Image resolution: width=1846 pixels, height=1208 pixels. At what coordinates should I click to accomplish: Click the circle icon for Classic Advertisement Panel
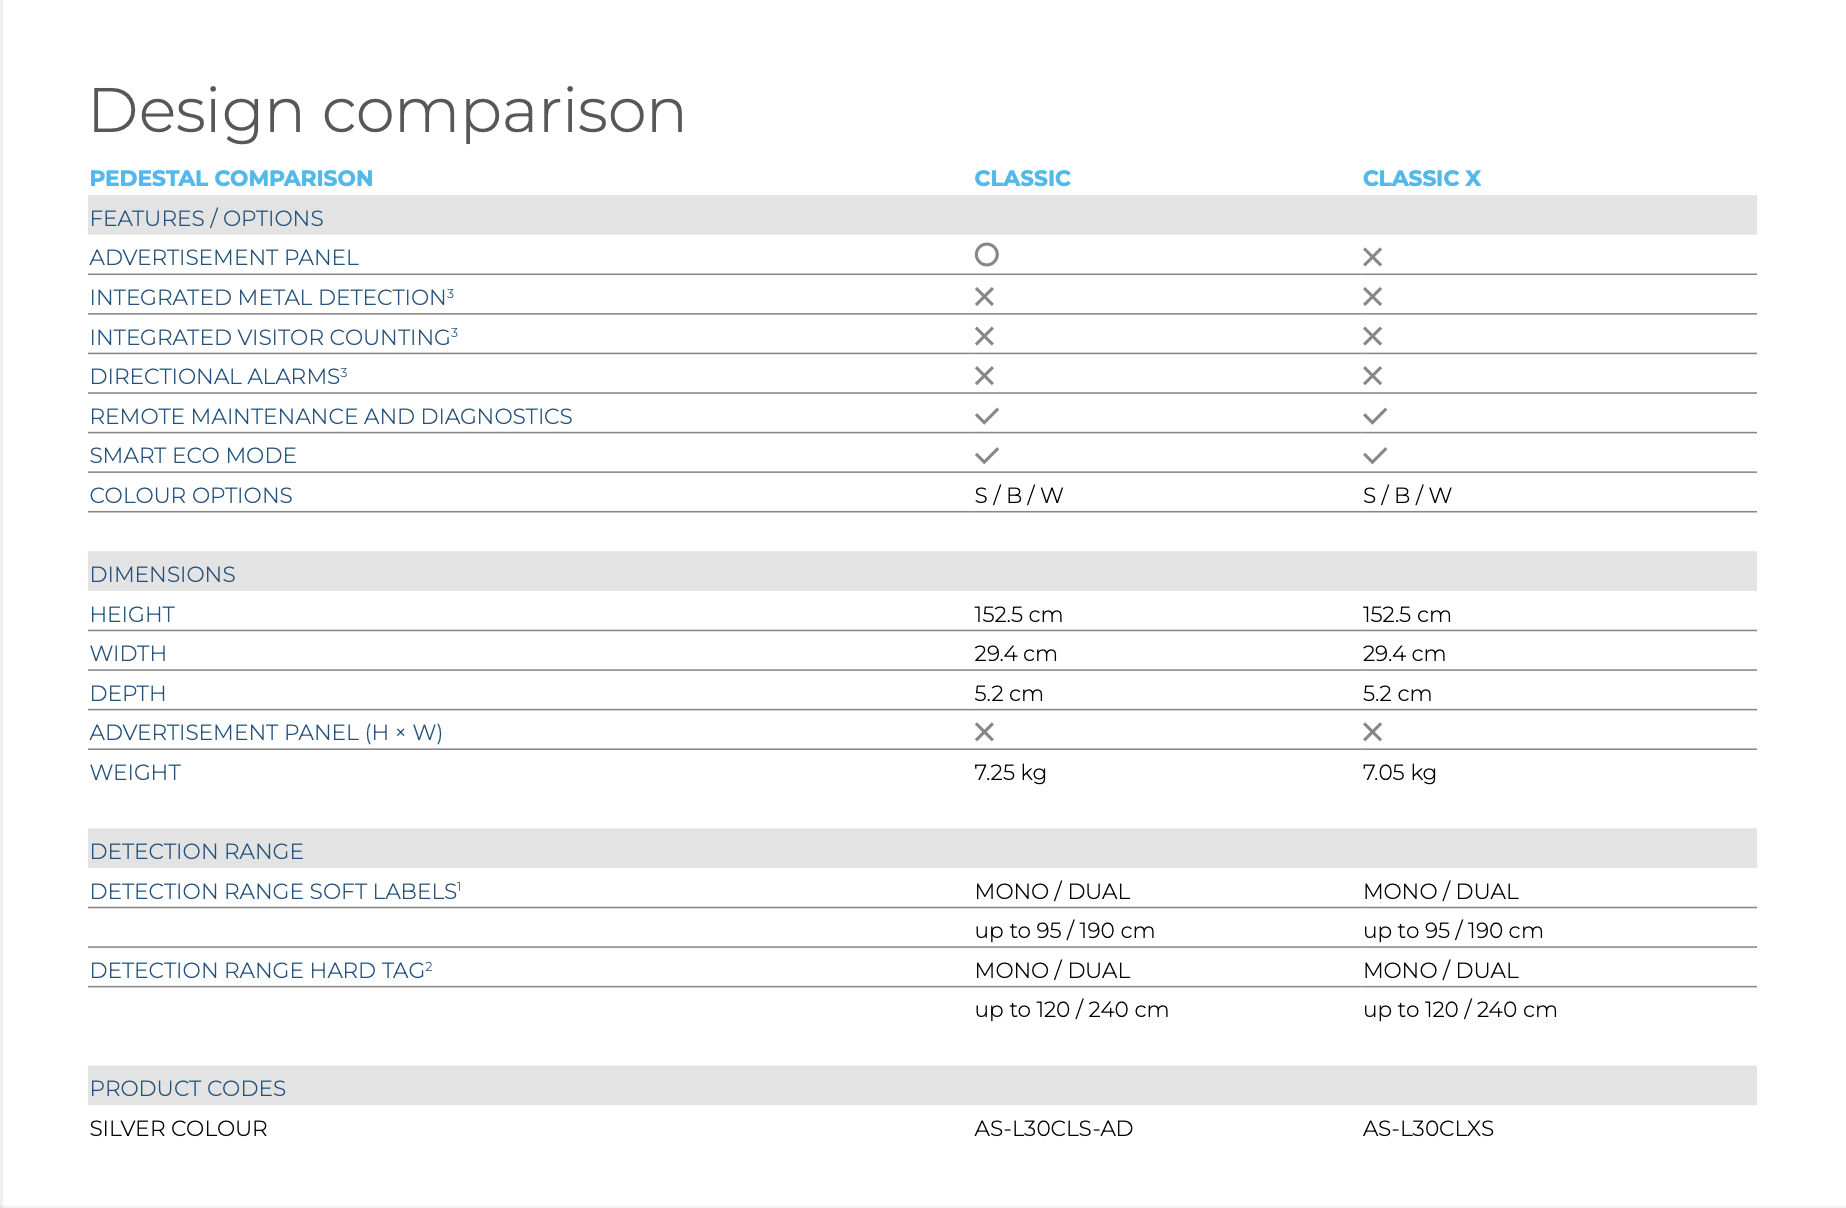(986, 255)
